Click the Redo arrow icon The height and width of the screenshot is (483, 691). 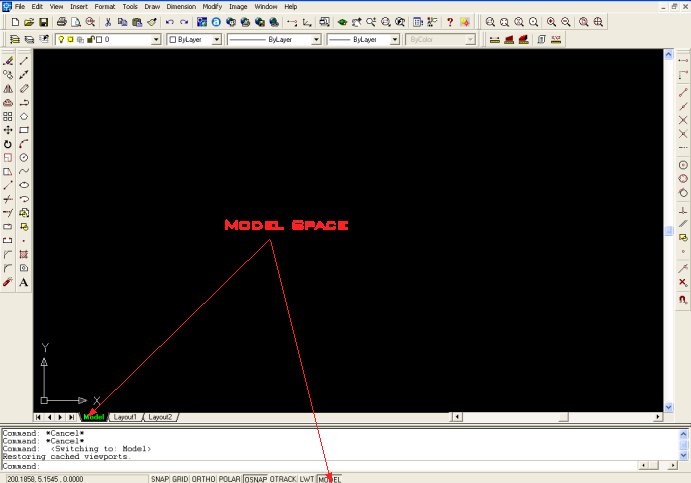point(184,22)
